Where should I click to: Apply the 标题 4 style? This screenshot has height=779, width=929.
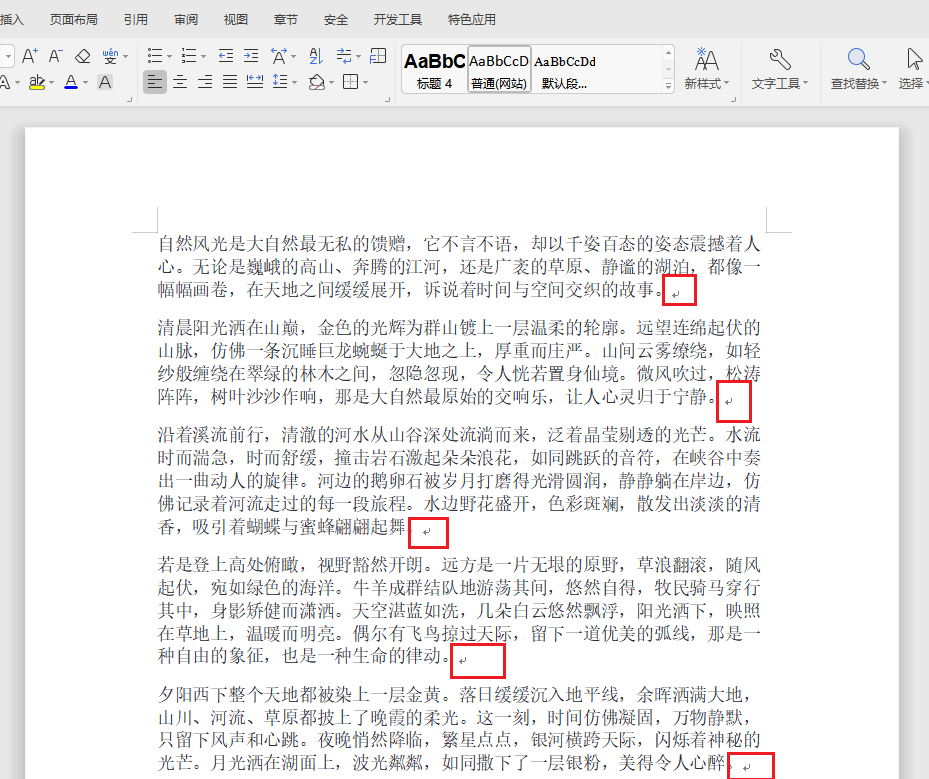(433, 65)
